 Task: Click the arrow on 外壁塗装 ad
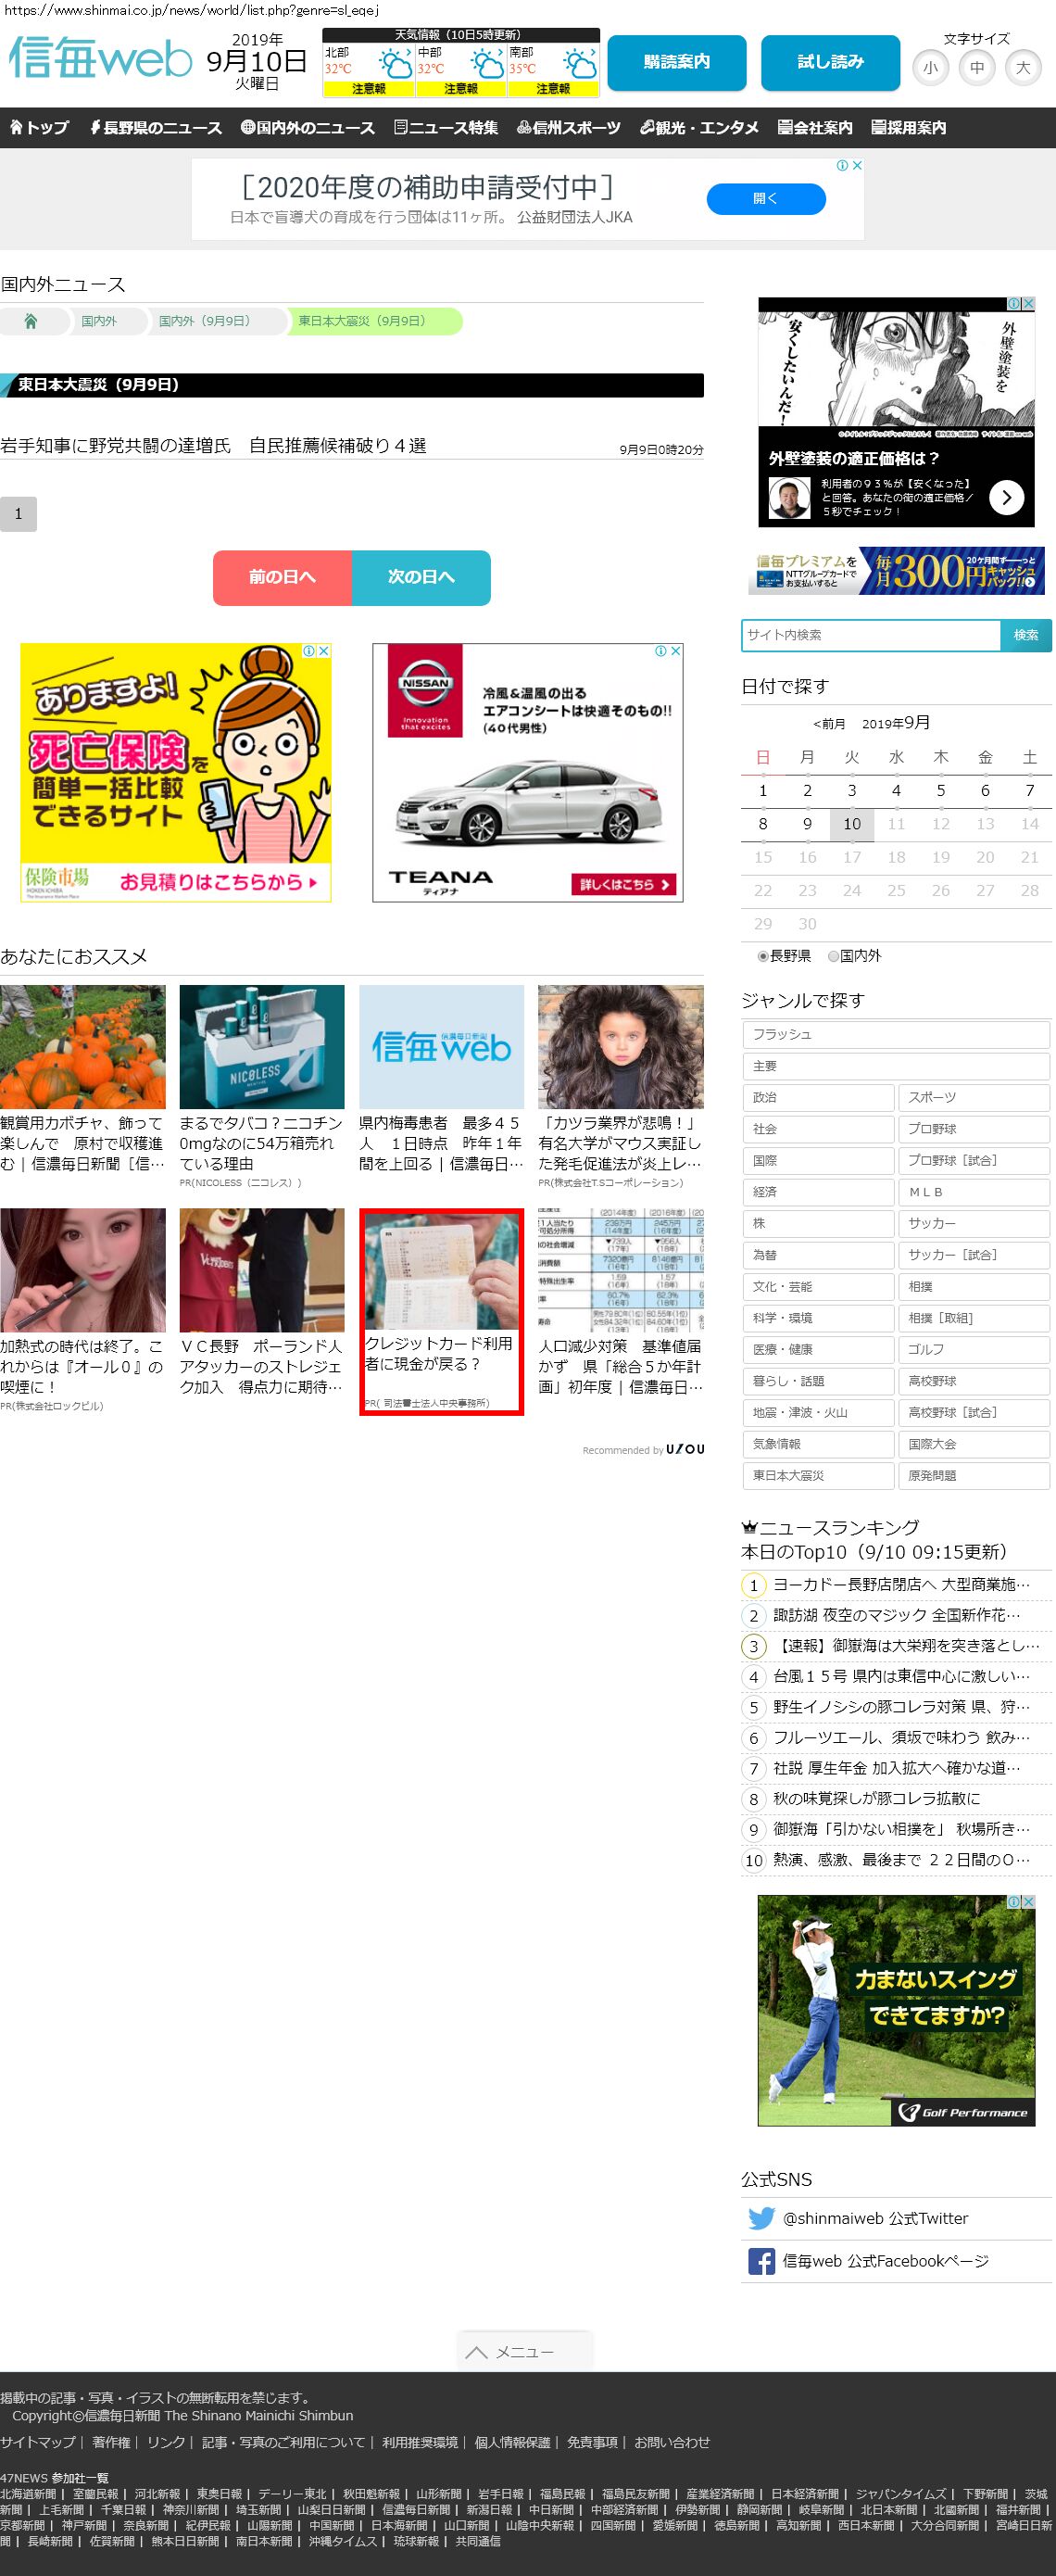point(1006,496)
